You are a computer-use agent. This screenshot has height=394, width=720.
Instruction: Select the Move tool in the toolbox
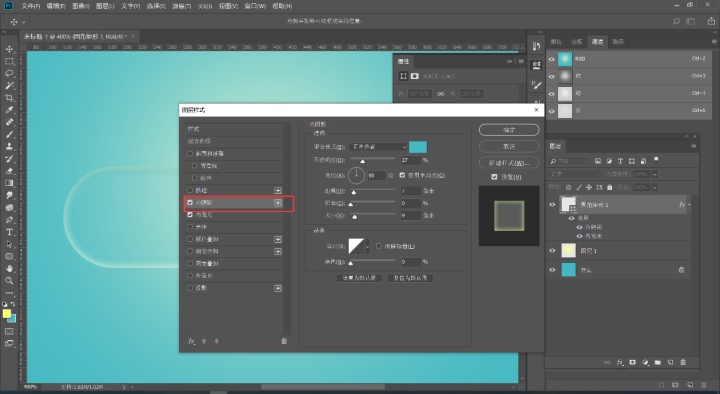click(9, 49)
